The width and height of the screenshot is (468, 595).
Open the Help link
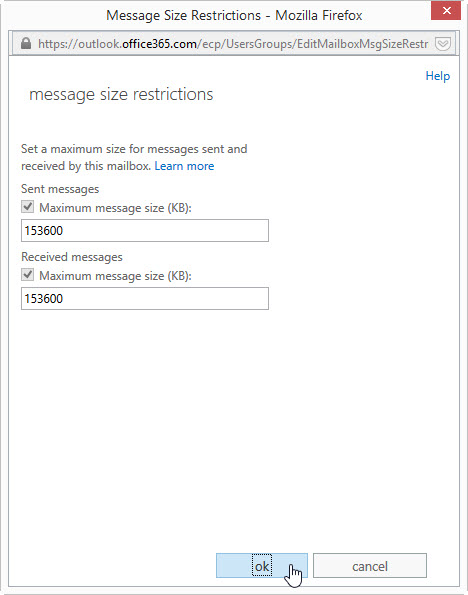438,76
